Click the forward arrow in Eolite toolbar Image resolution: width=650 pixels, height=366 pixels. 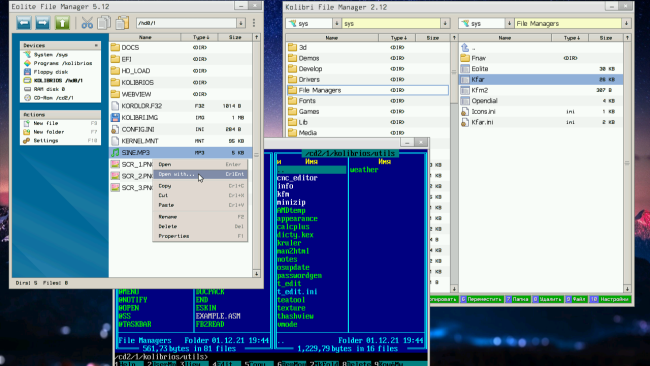click(x=43, y=23)
